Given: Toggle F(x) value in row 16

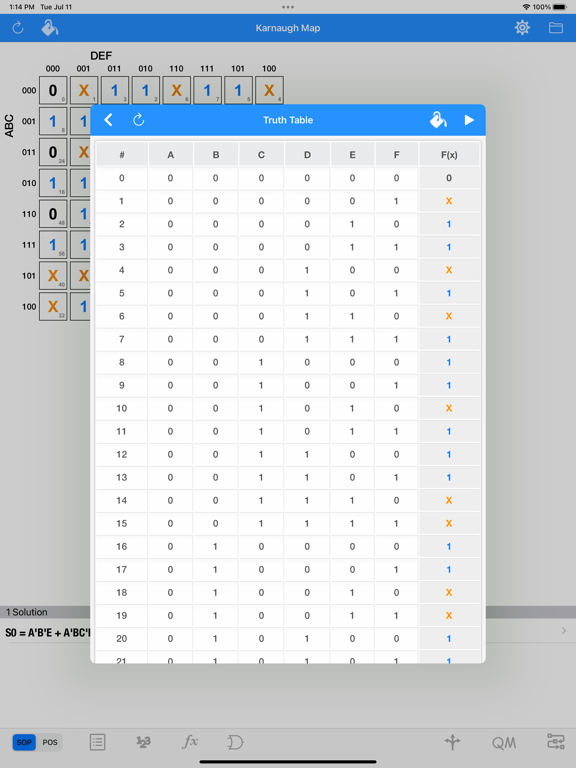Looking at the screenshot, I should [x=449, y=547].
